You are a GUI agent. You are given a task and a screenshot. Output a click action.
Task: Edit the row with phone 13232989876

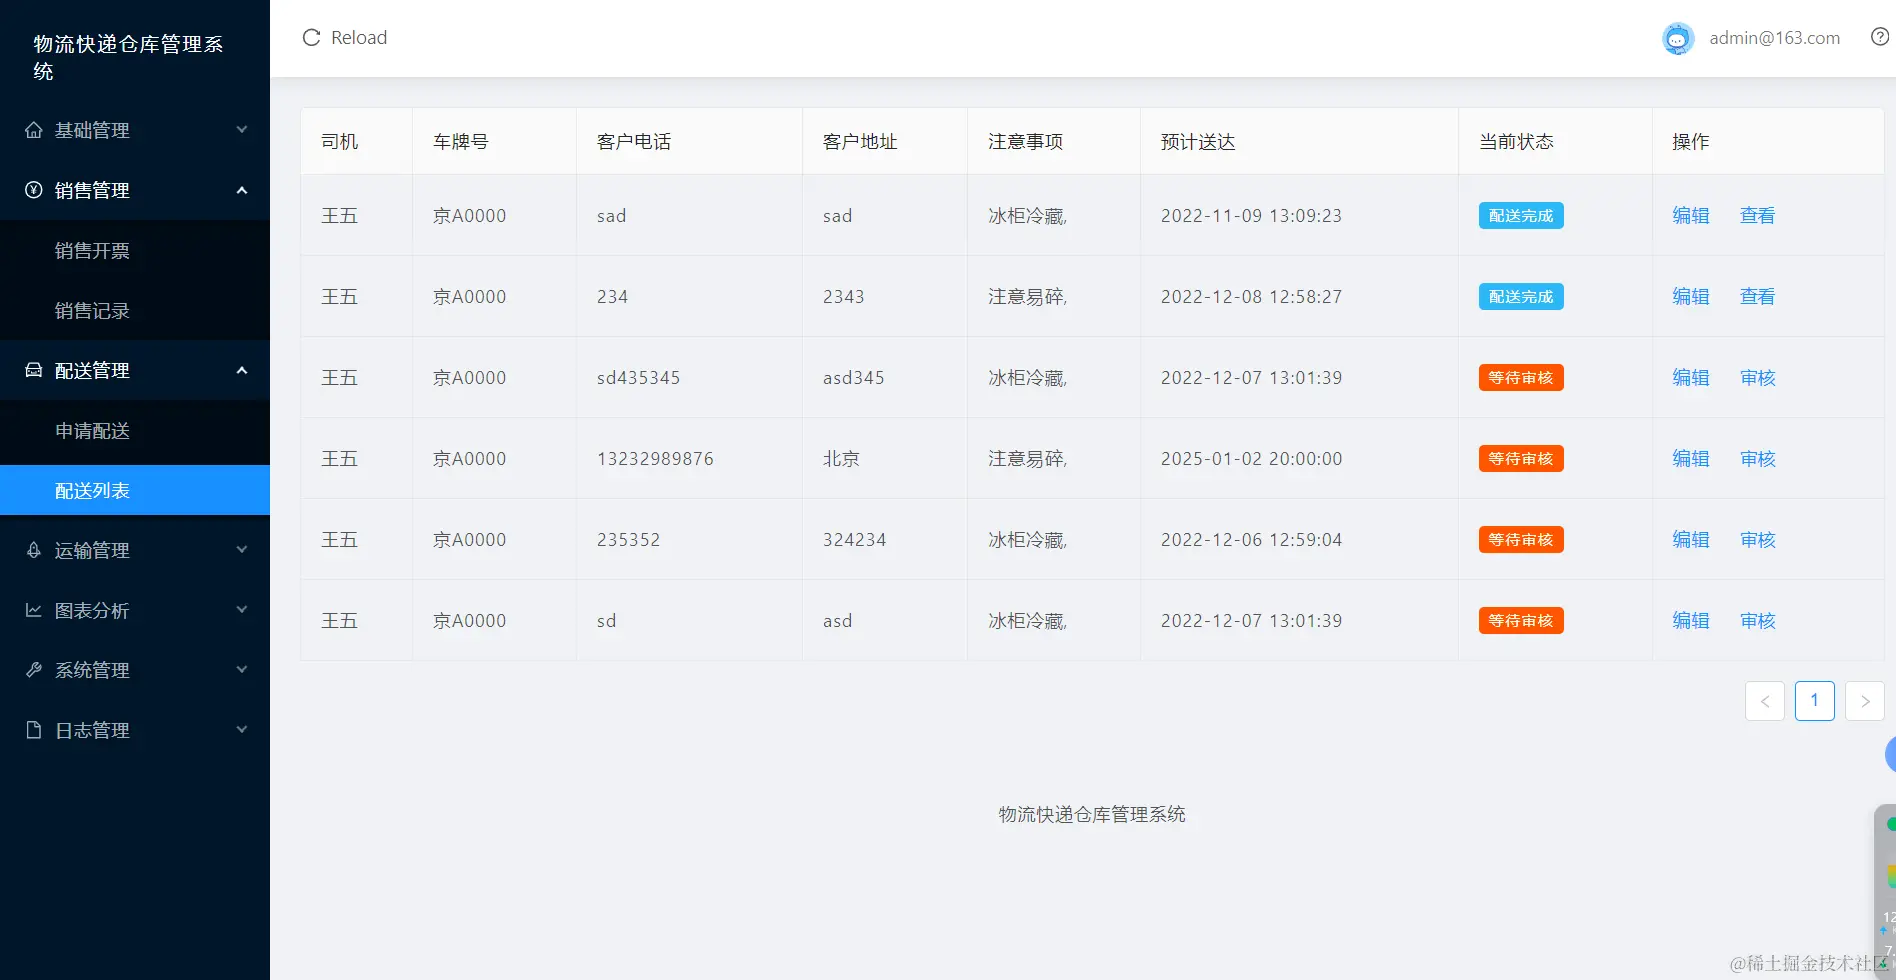point(1691,458)
